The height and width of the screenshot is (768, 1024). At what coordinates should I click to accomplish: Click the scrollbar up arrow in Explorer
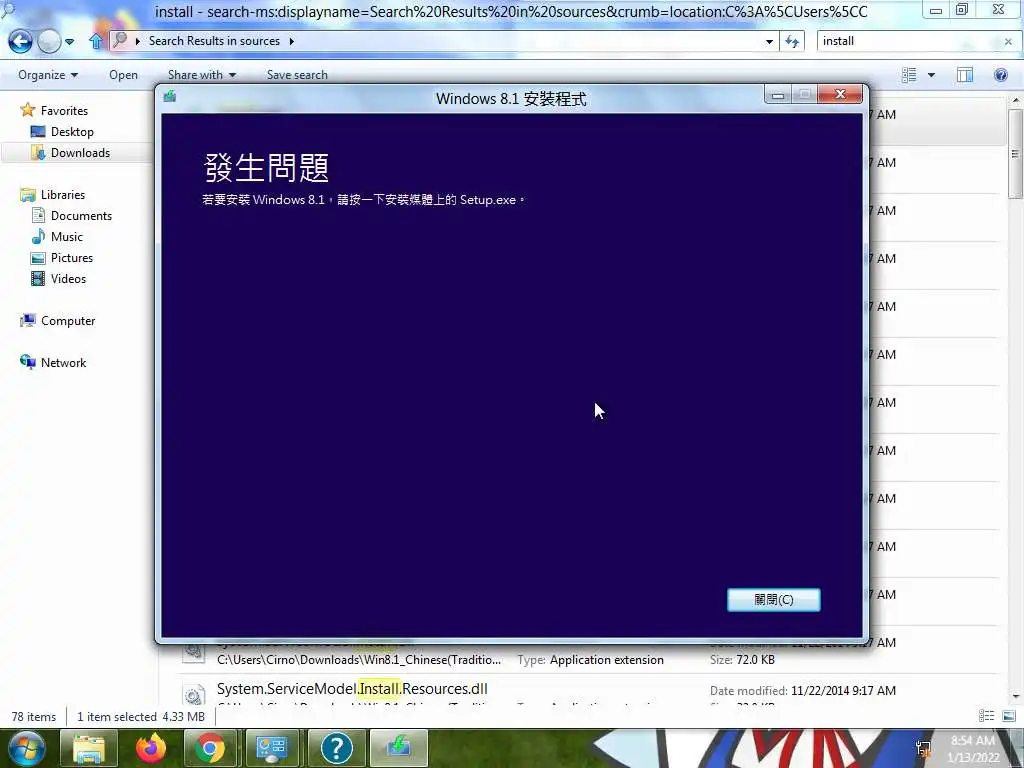tap(1015, 101)
